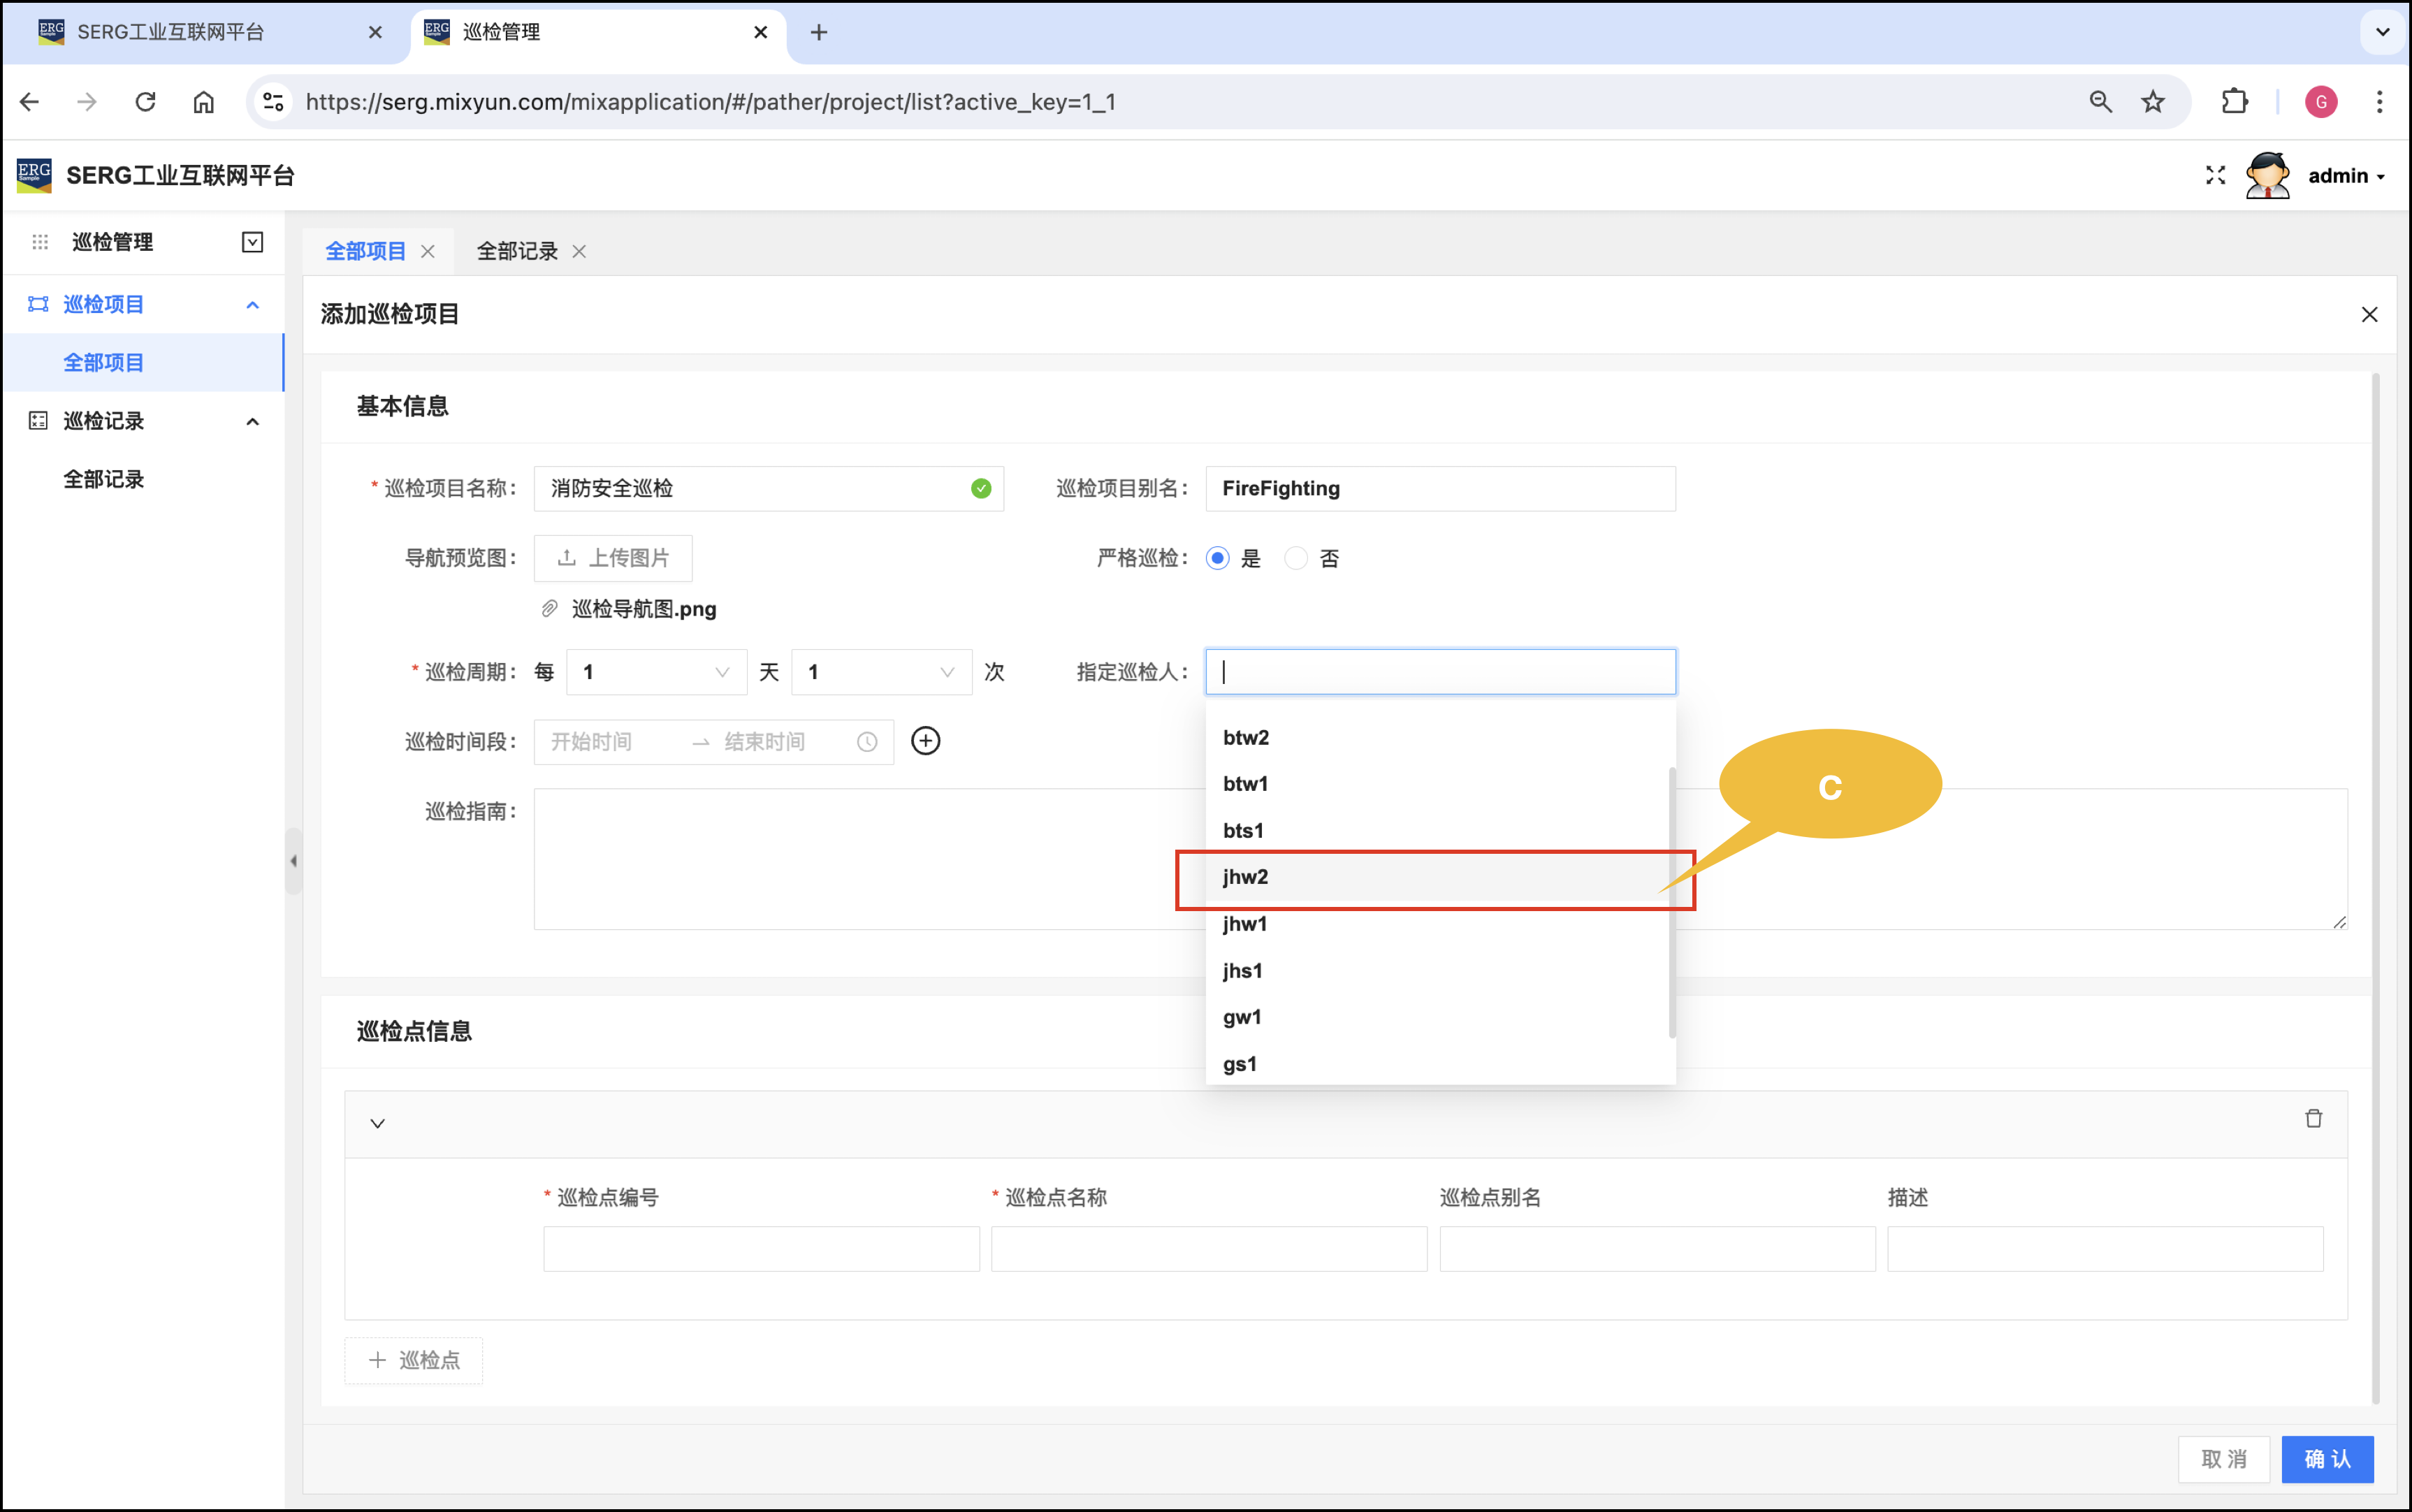The width and height of the screenshot is (2412, 1512).
Task: Click the add time period plus icon
Action: (925, 741)
